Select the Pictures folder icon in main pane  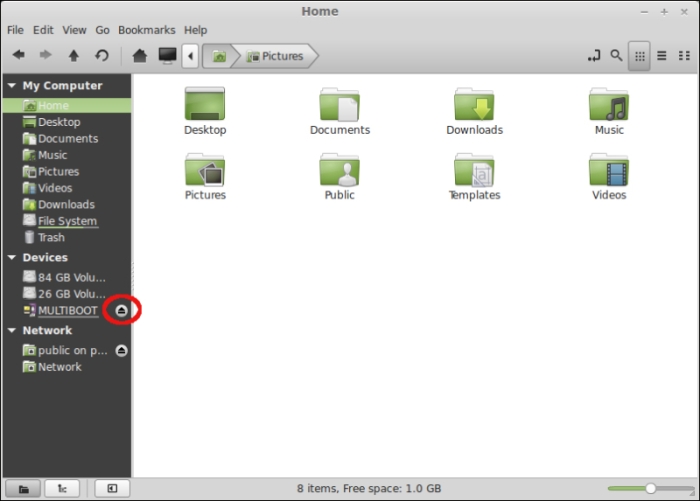pyautogui.click(x=205, y=177)
